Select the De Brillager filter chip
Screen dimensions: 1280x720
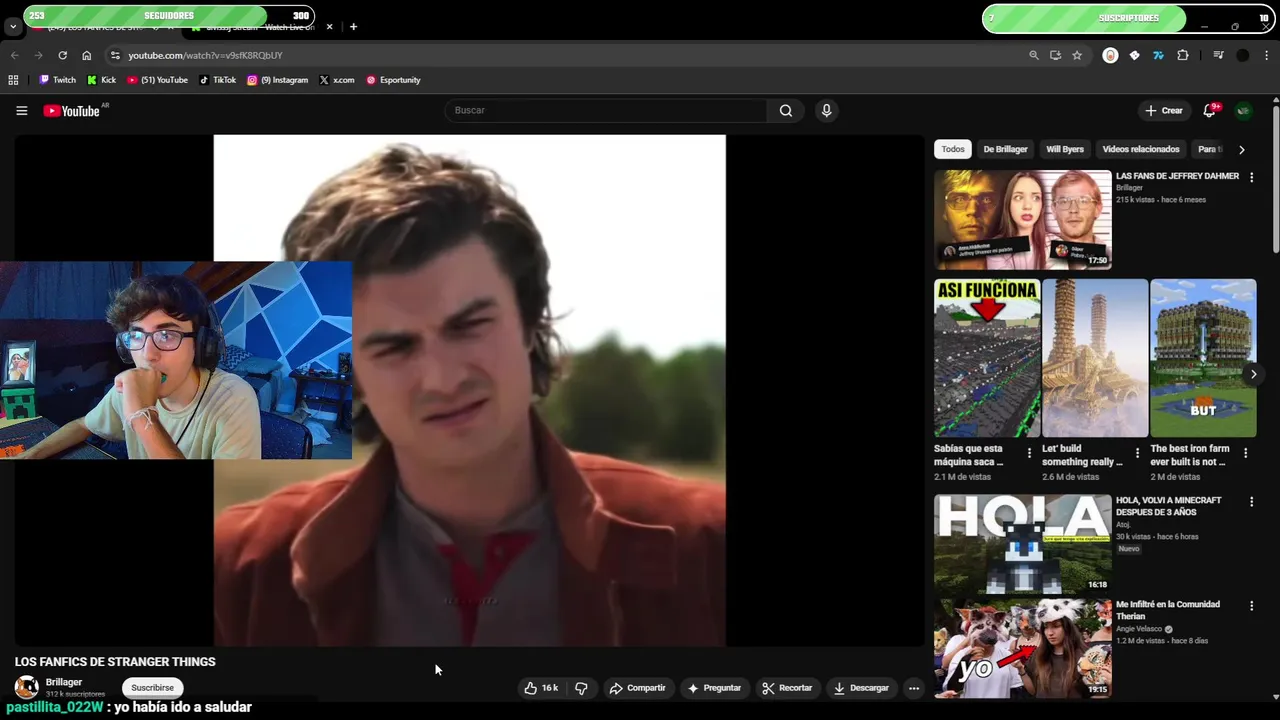point(1005,149)
